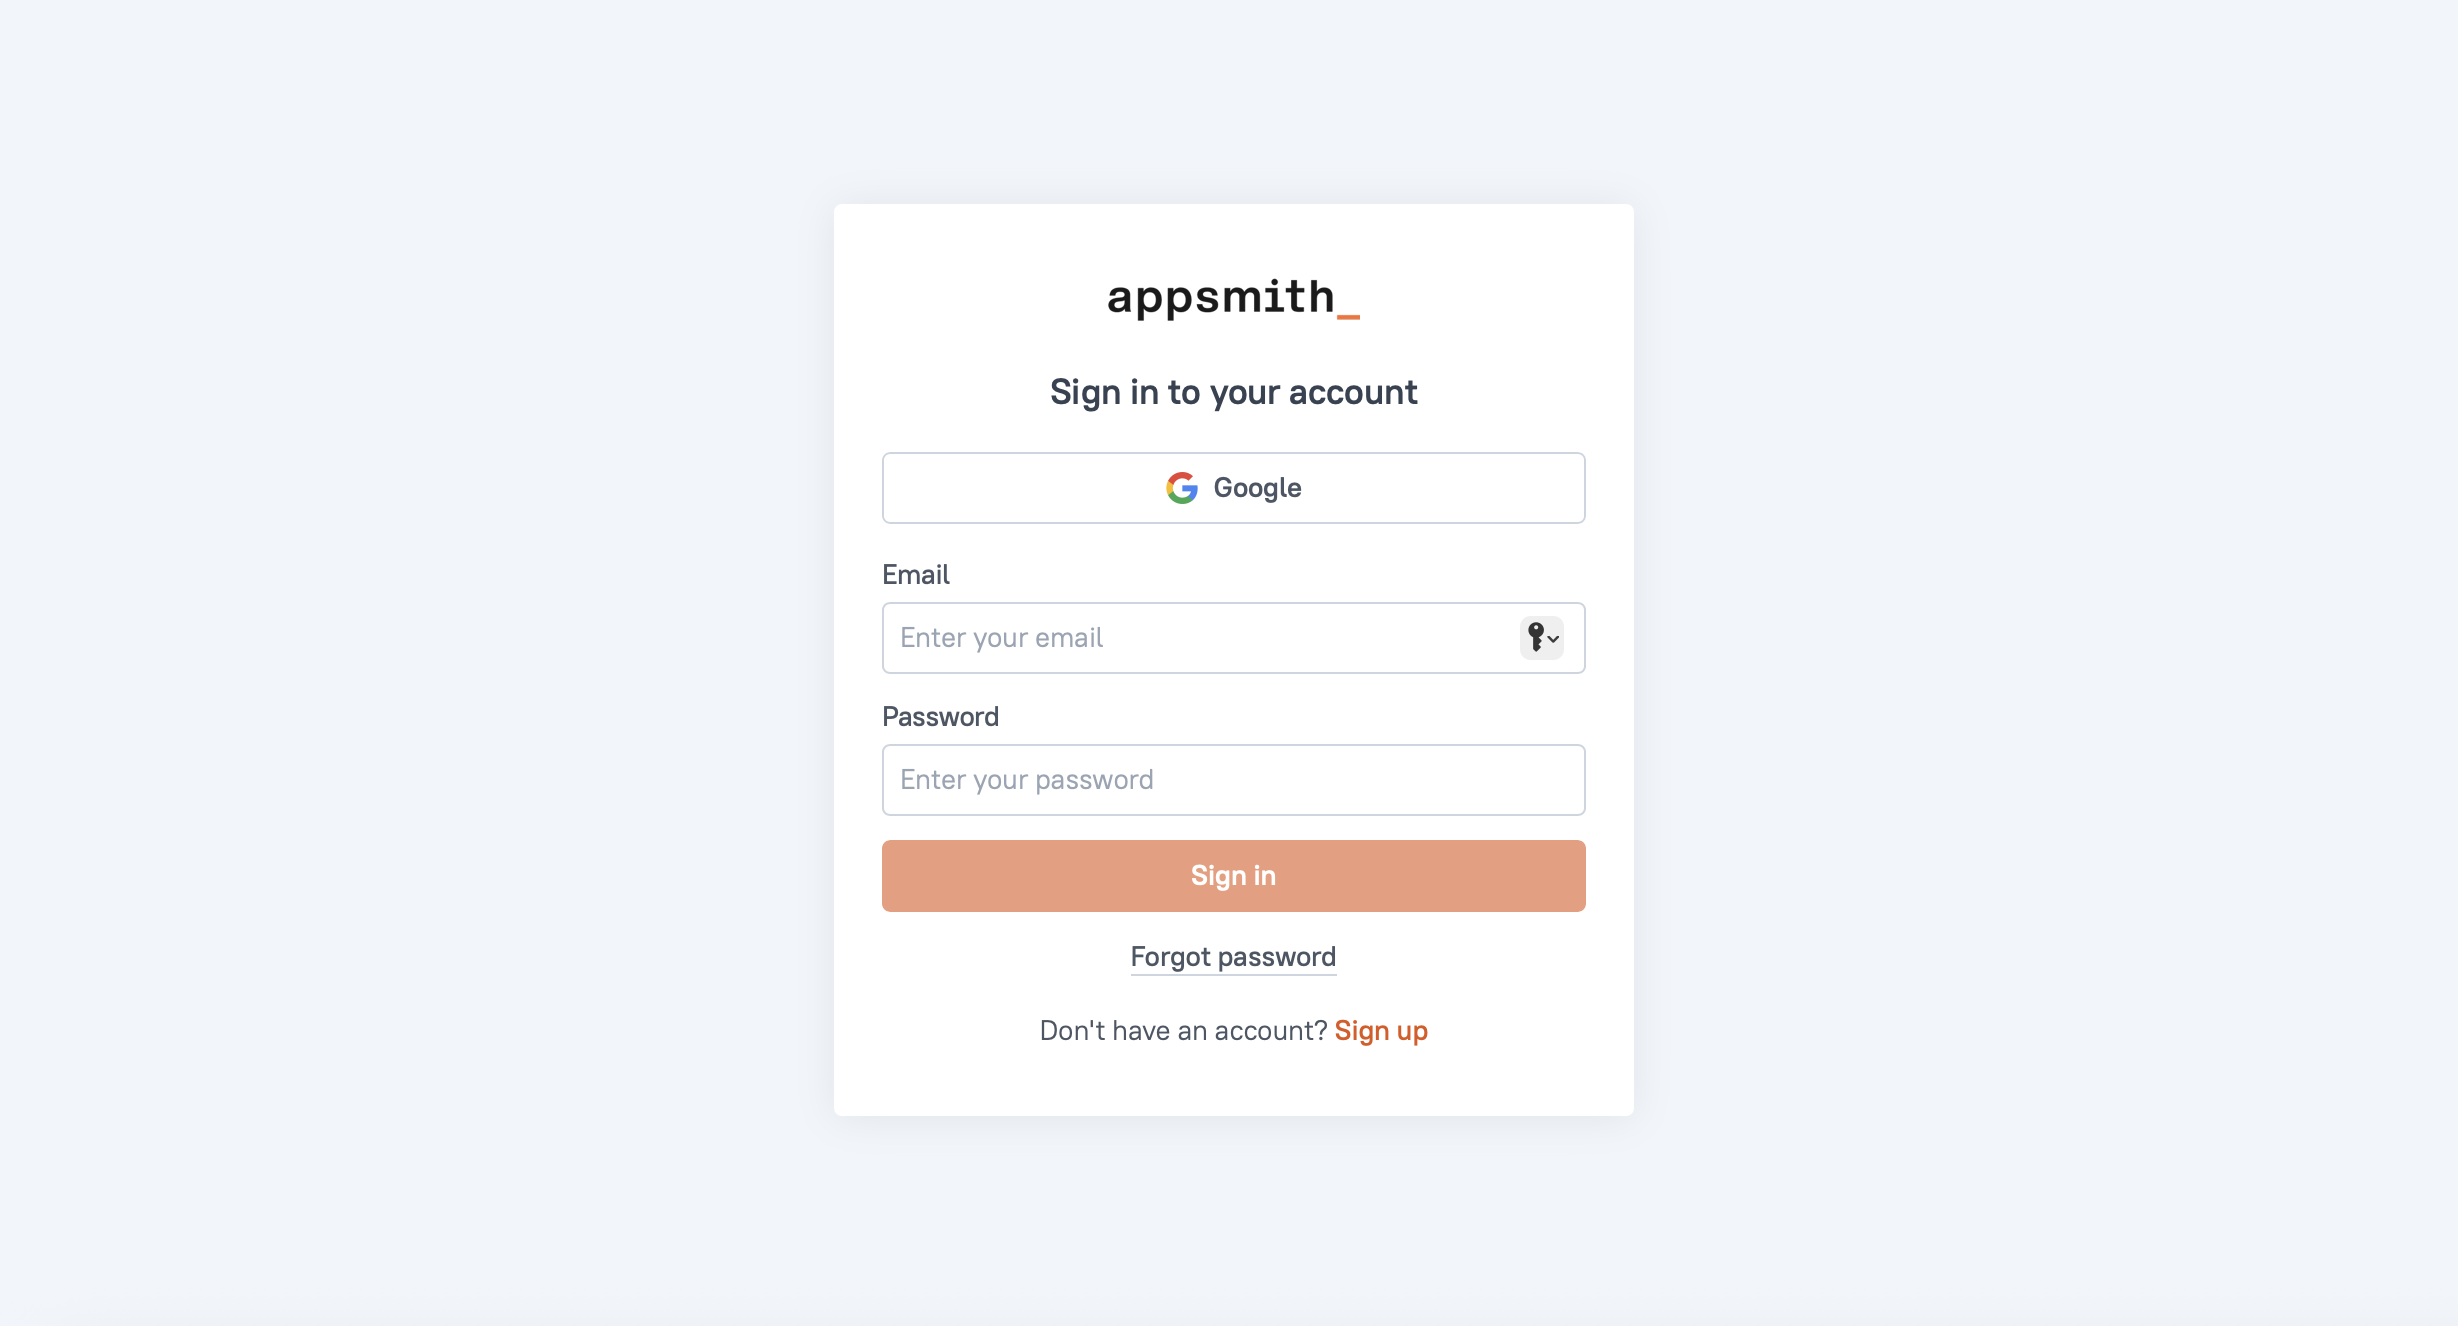This screenshot has height=1326, width=2458.
Task: Click the "Don't have an account?" text
Action: 1183,1031
